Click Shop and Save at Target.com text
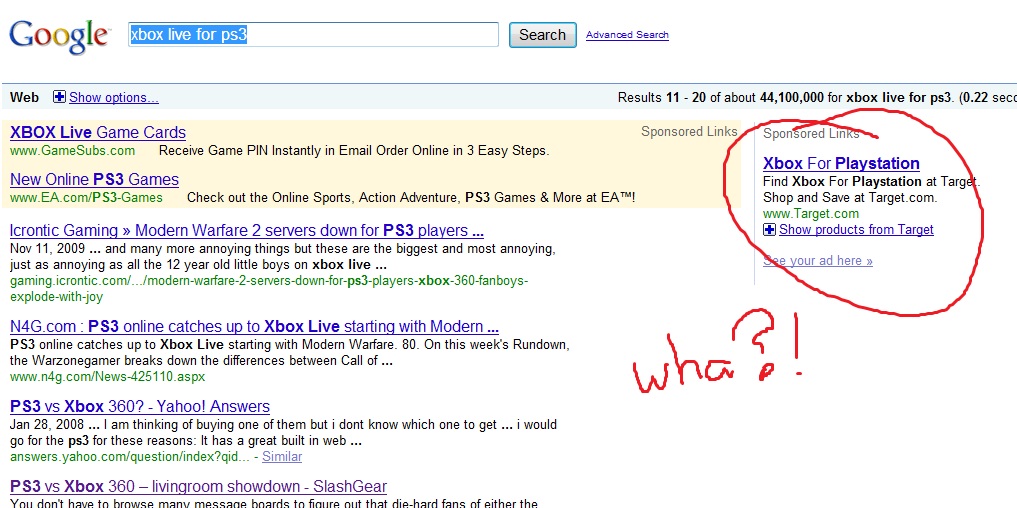Screen dimensions: 1017x508 [850, 197]
